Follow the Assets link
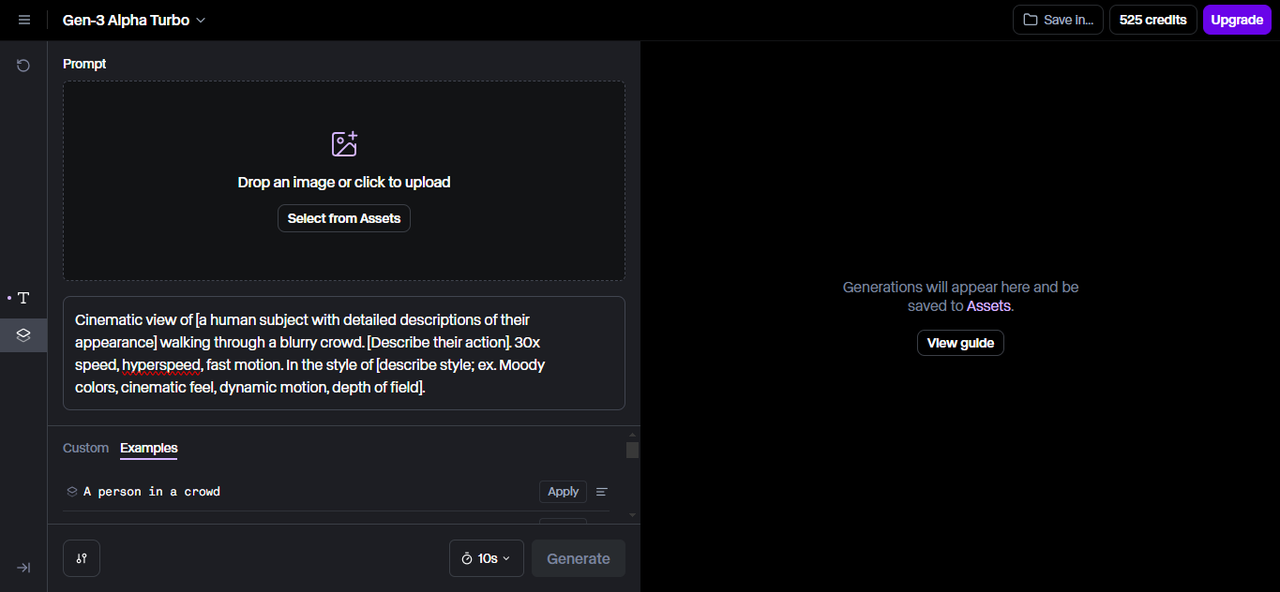Image resolution: width=1280 pixels, height=592 pixels. (989, 306)
